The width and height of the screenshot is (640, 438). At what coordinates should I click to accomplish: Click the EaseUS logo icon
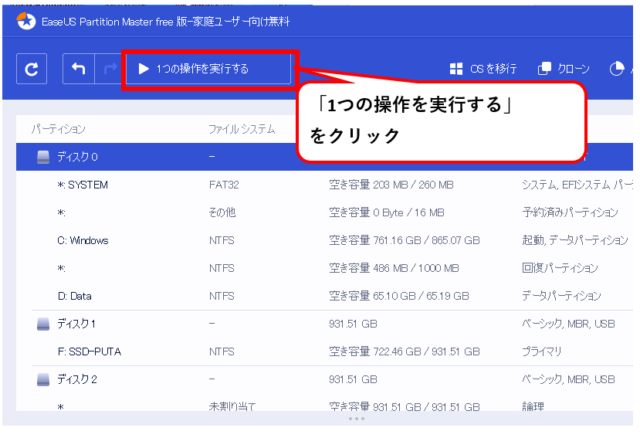(26, 21)
